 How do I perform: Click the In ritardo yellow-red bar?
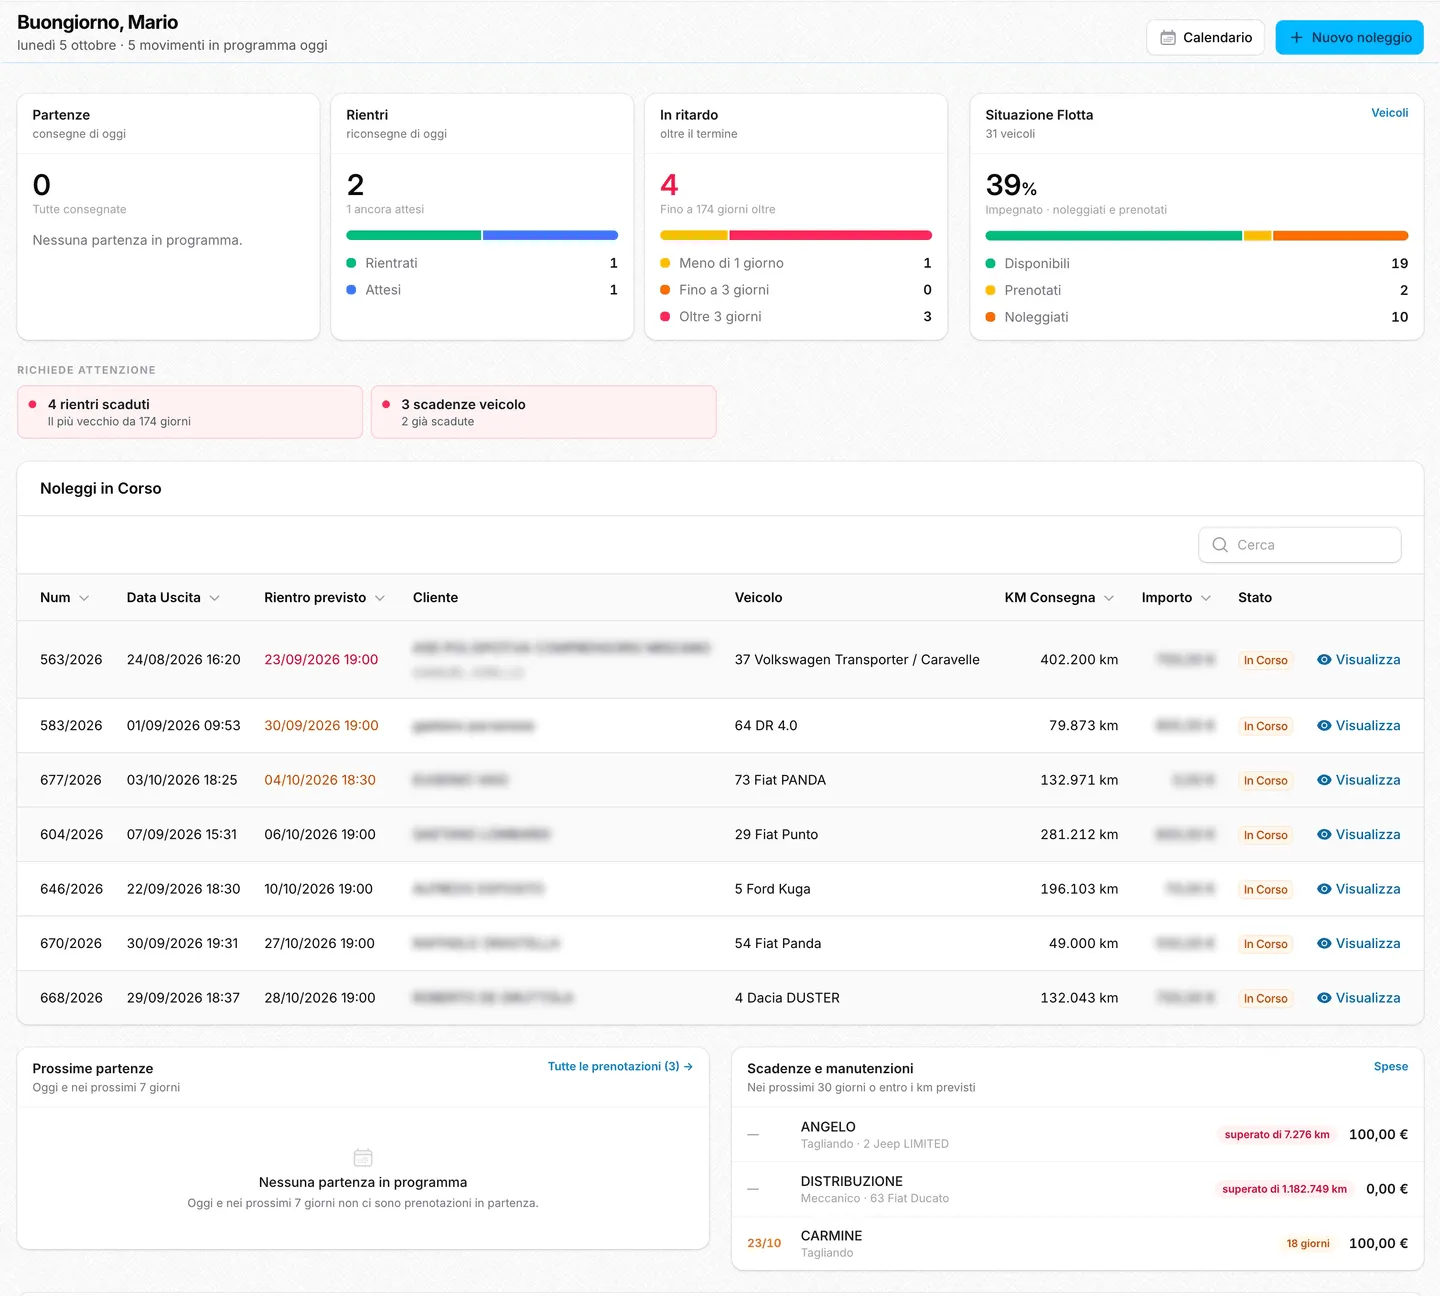(796, 236)
